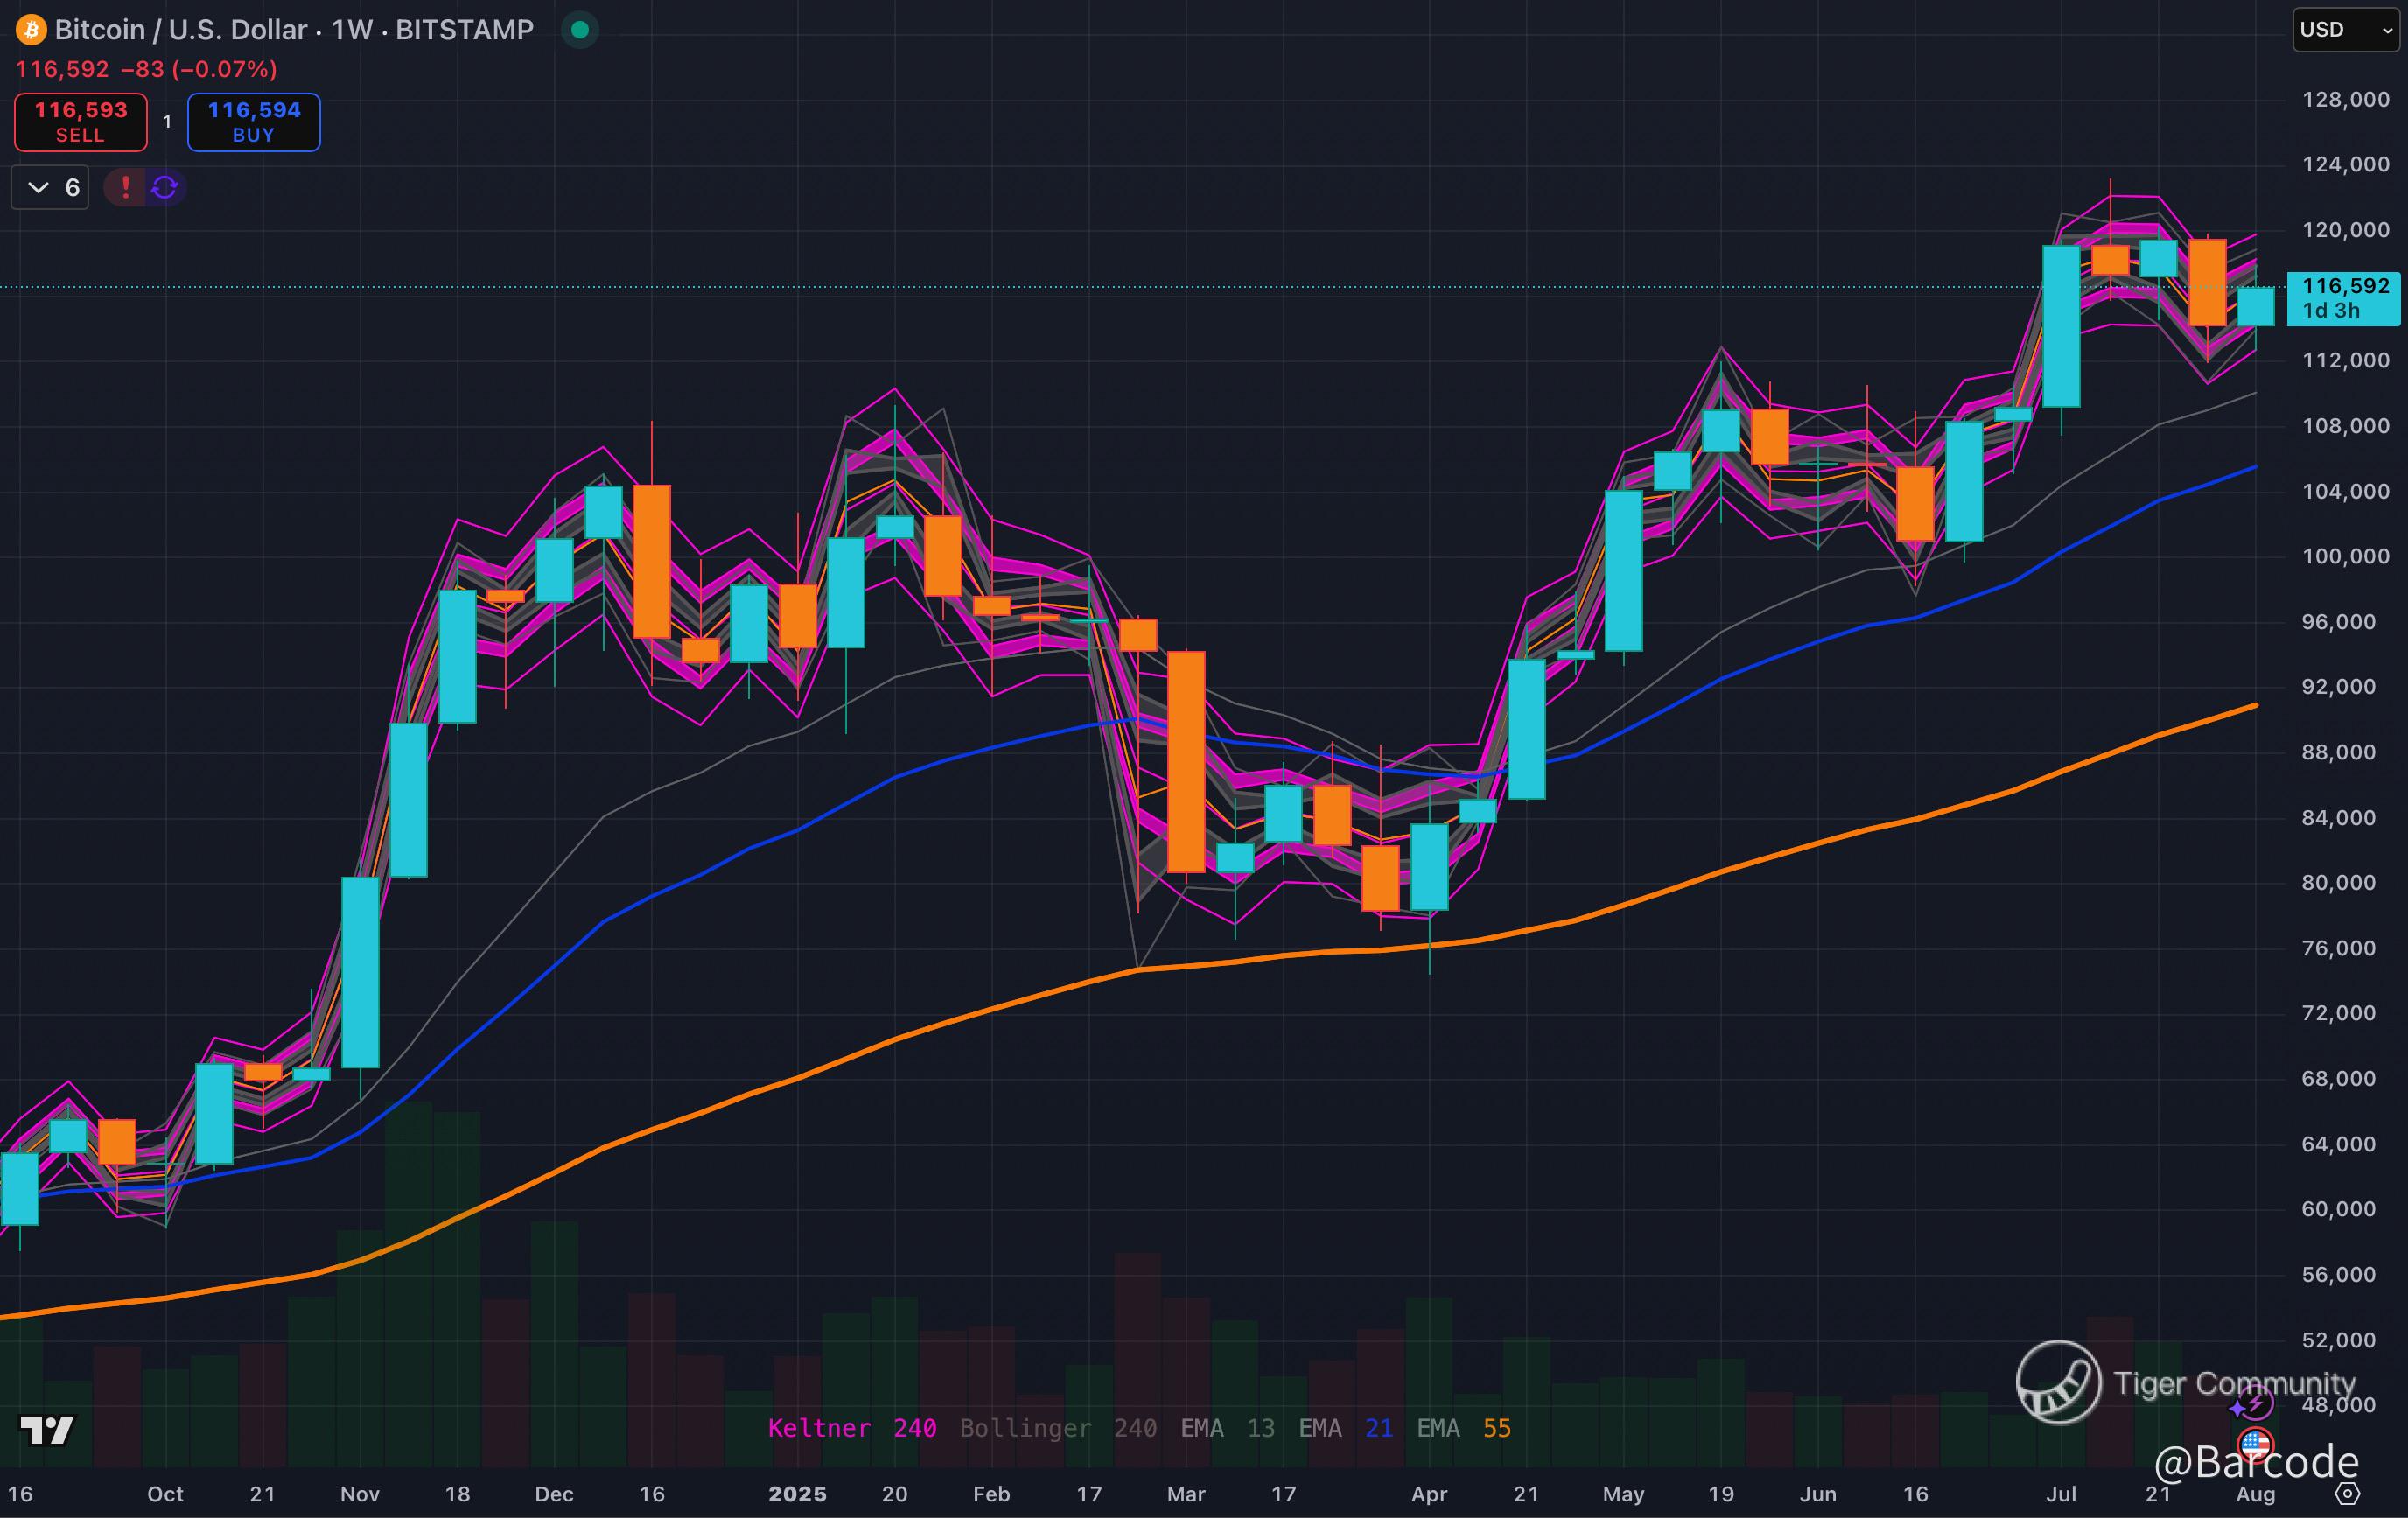Open the hexagon chart settings icon
Screen dimensions: 2408x1518
2347,1494
